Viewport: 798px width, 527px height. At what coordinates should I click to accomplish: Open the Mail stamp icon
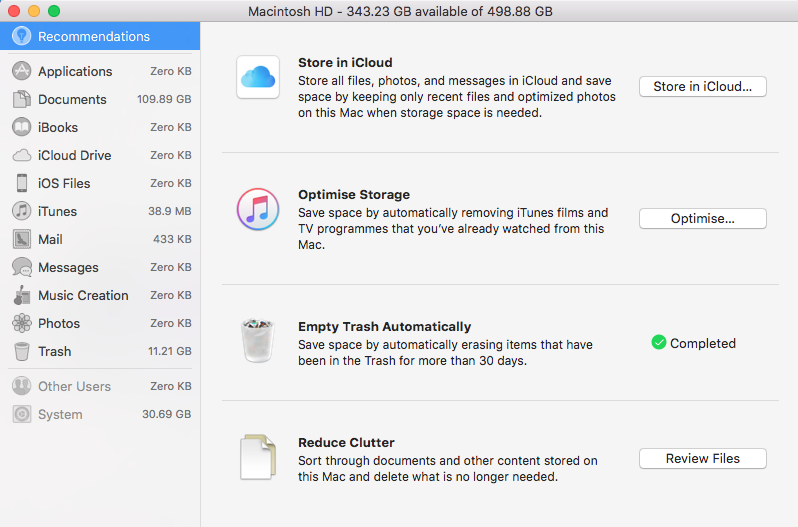click(21, 239)
